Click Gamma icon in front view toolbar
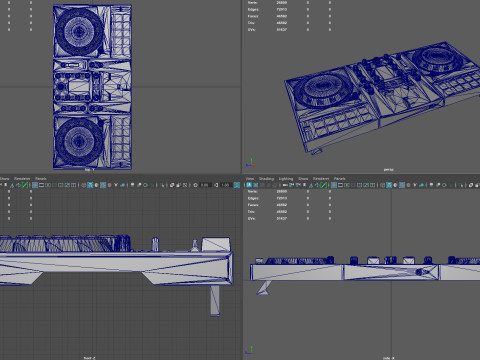The width and height of the screenshot is (480, 360). (x=216, y=185)
